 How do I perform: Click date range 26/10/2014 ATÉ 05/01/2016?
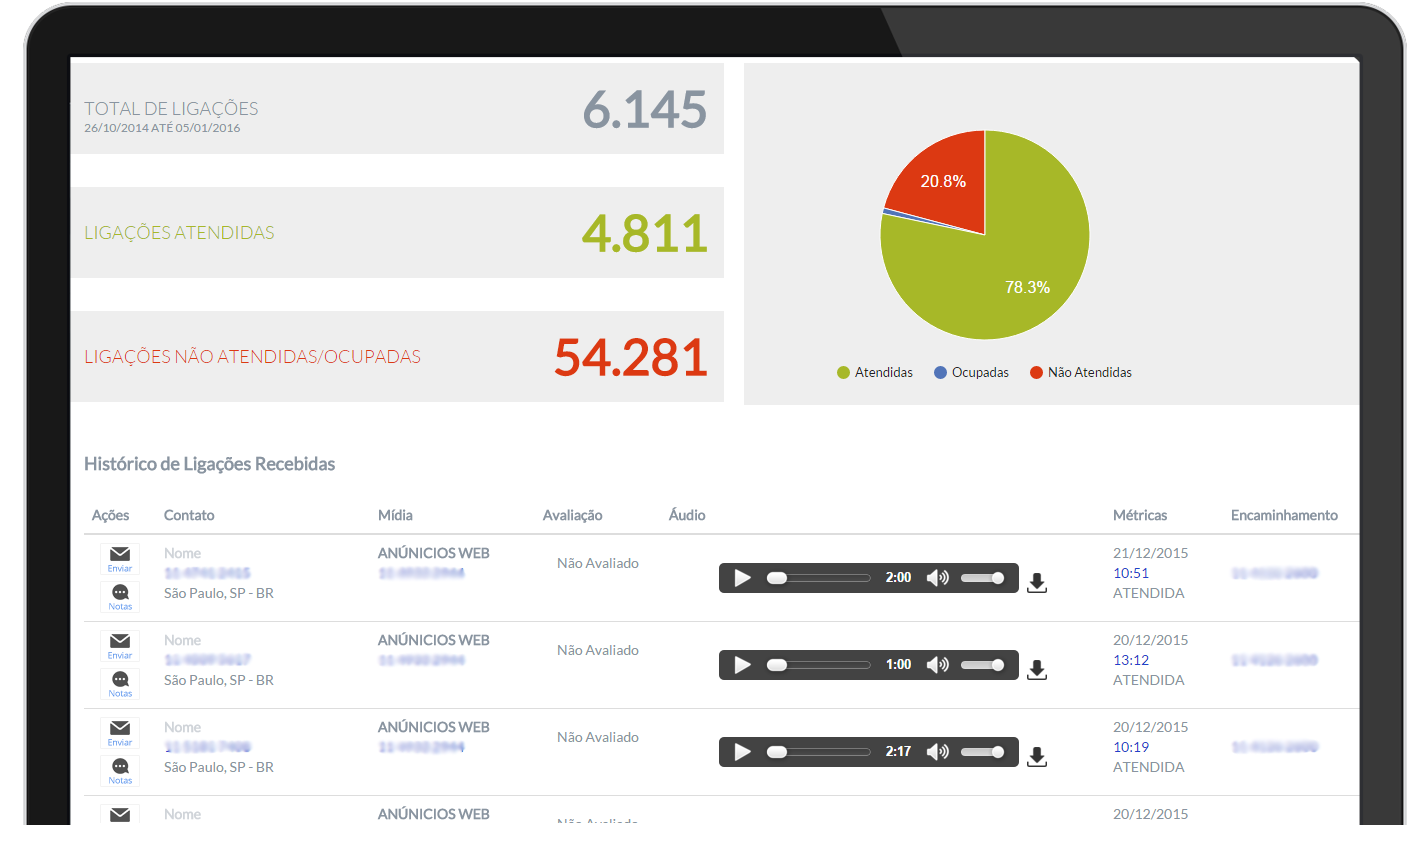162,128
